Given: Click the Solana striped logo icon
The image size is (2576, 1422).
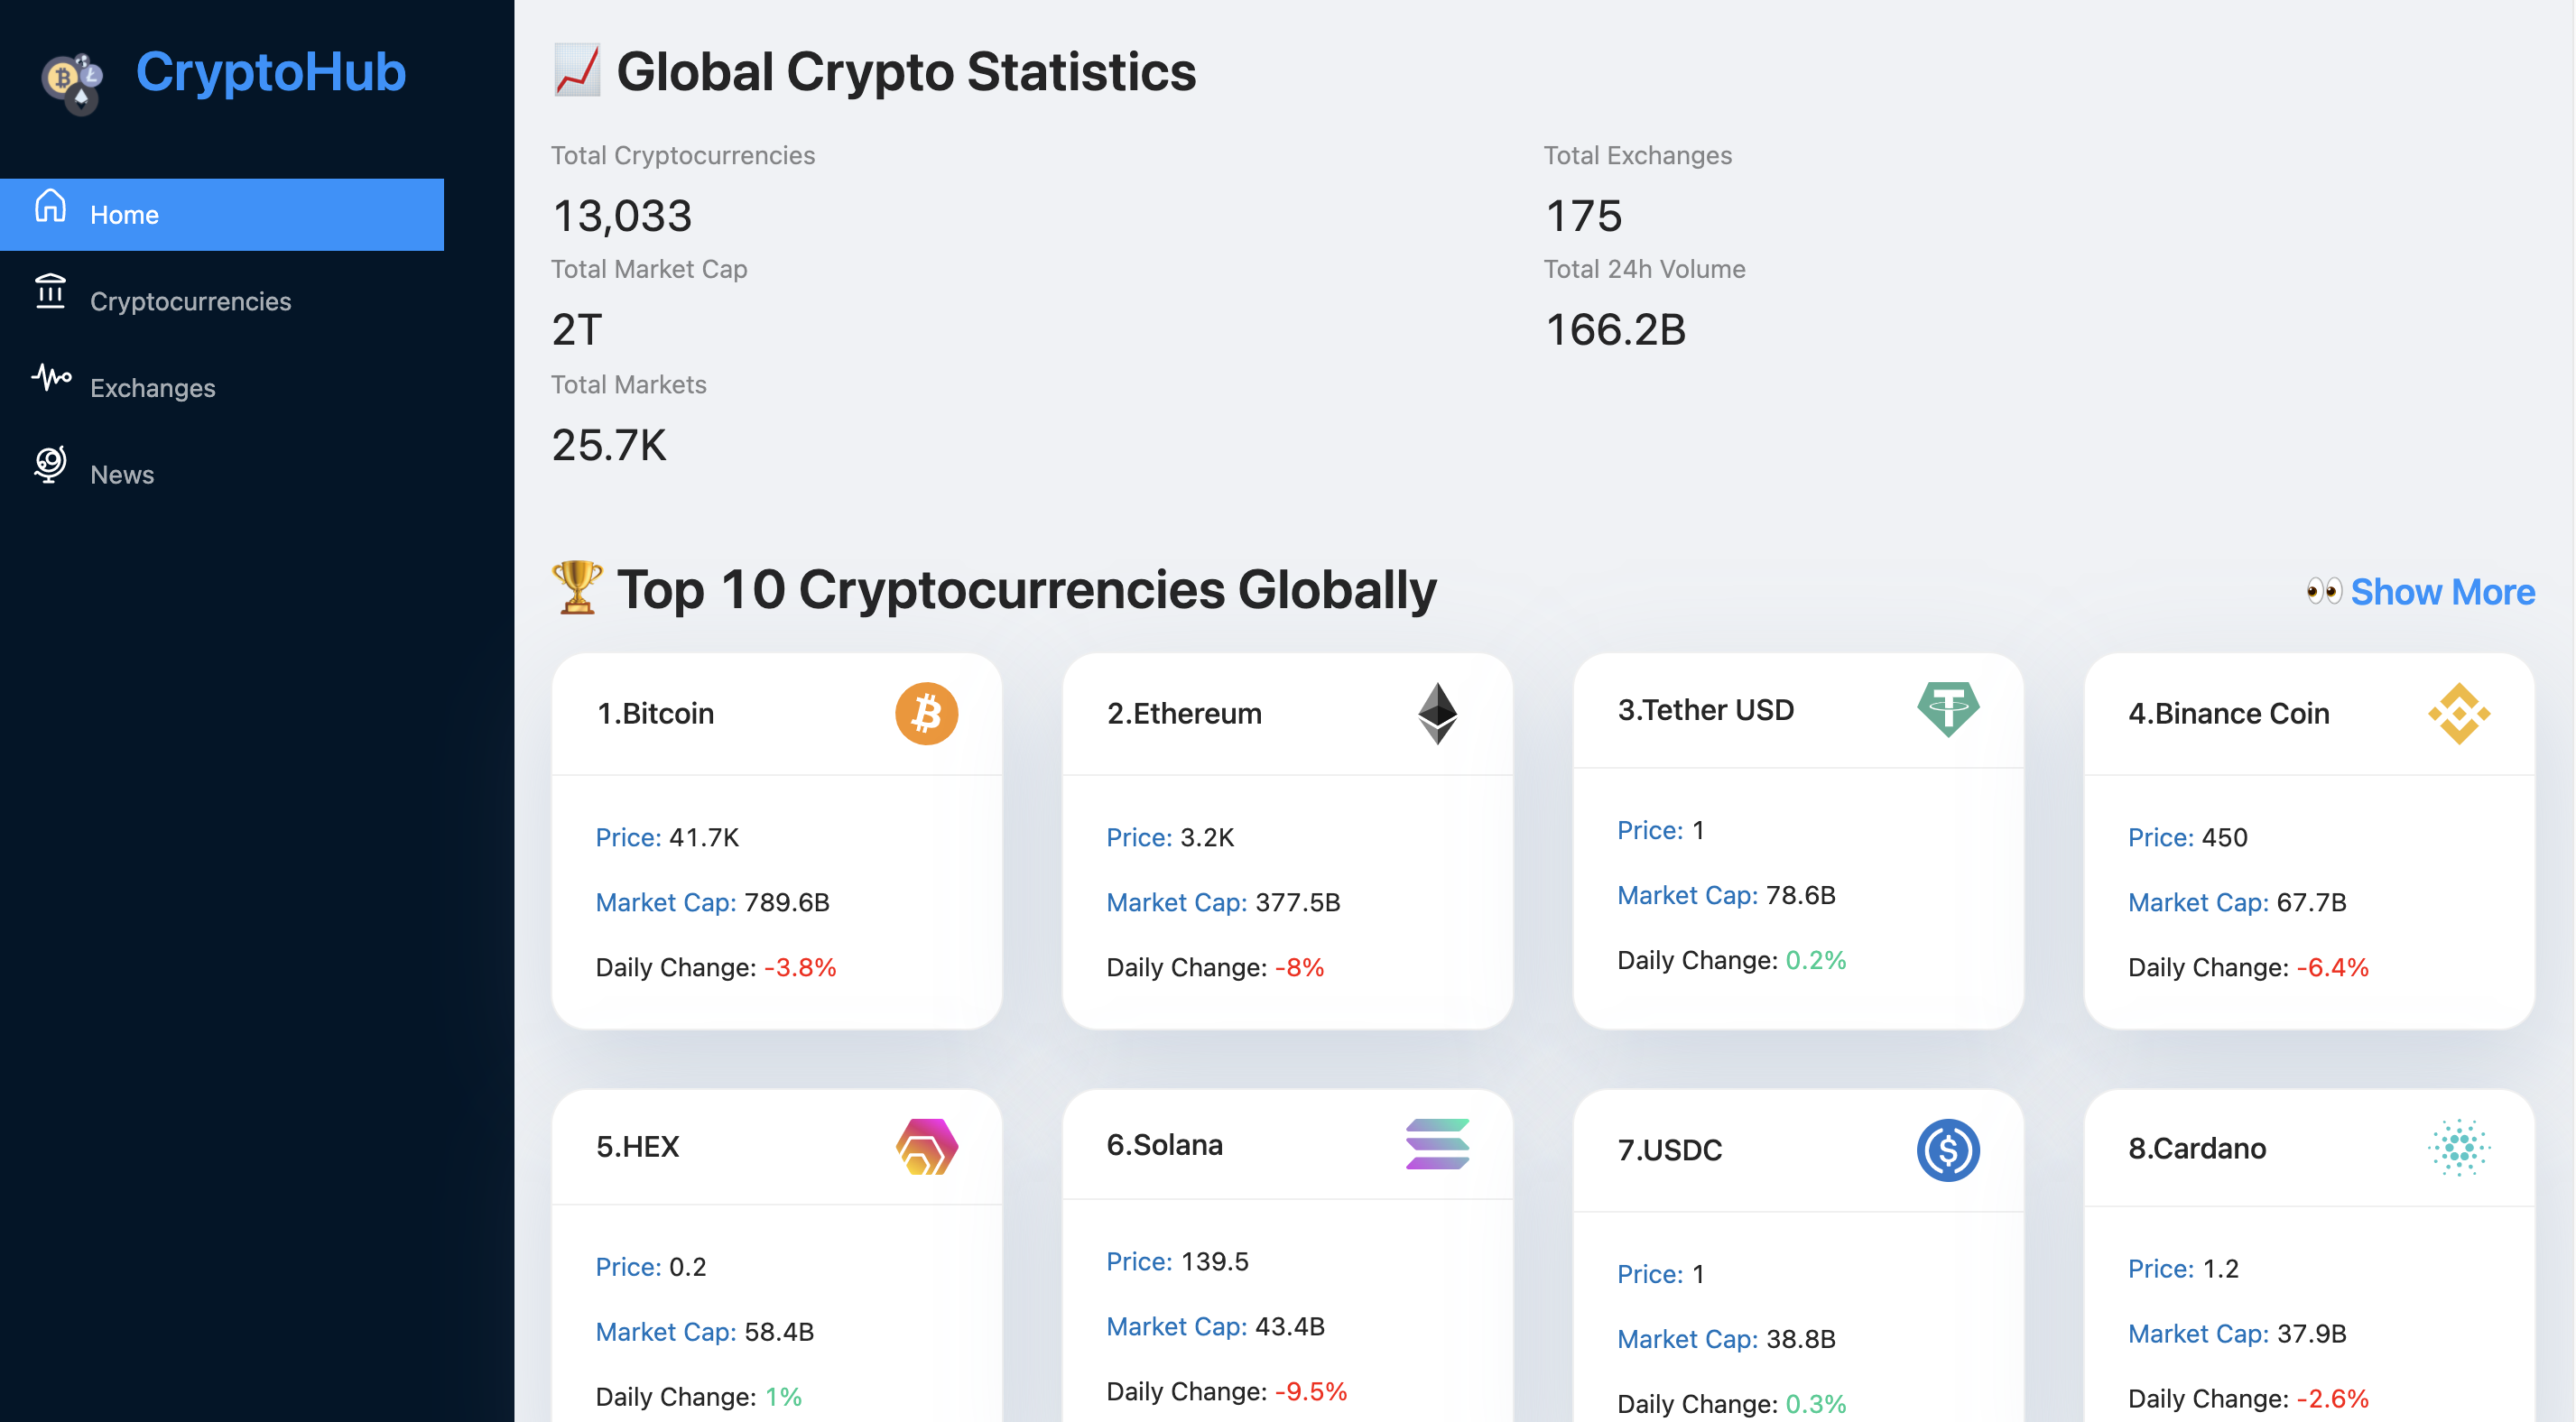Looking at the screenshot, I should coord(1437,1144).
